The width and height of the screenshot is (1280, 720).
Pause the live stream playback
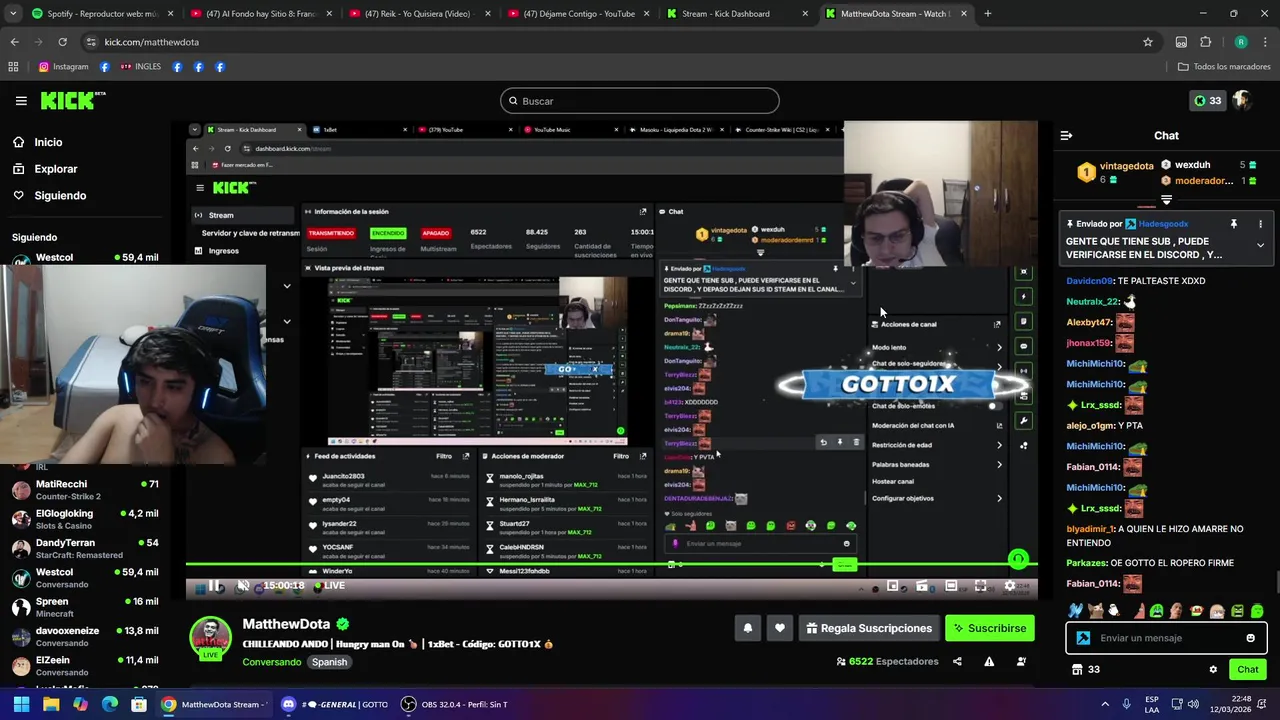215,586
